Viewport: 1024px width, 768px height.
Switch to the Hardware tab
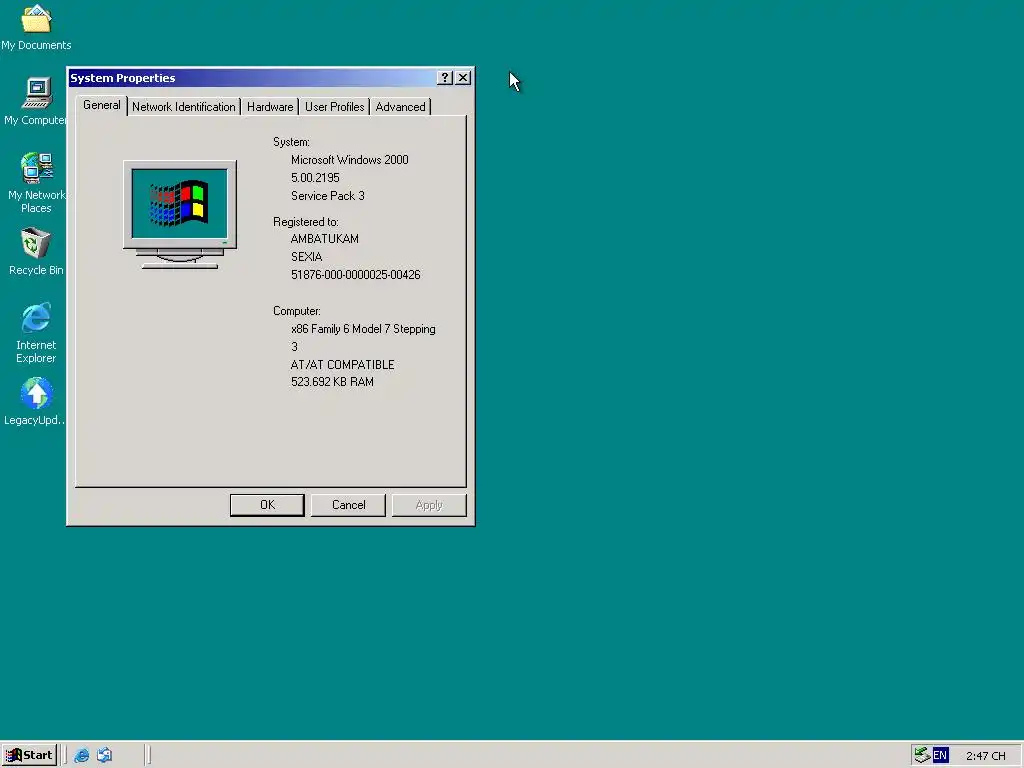pyautogui.click(x=270, y=107)
